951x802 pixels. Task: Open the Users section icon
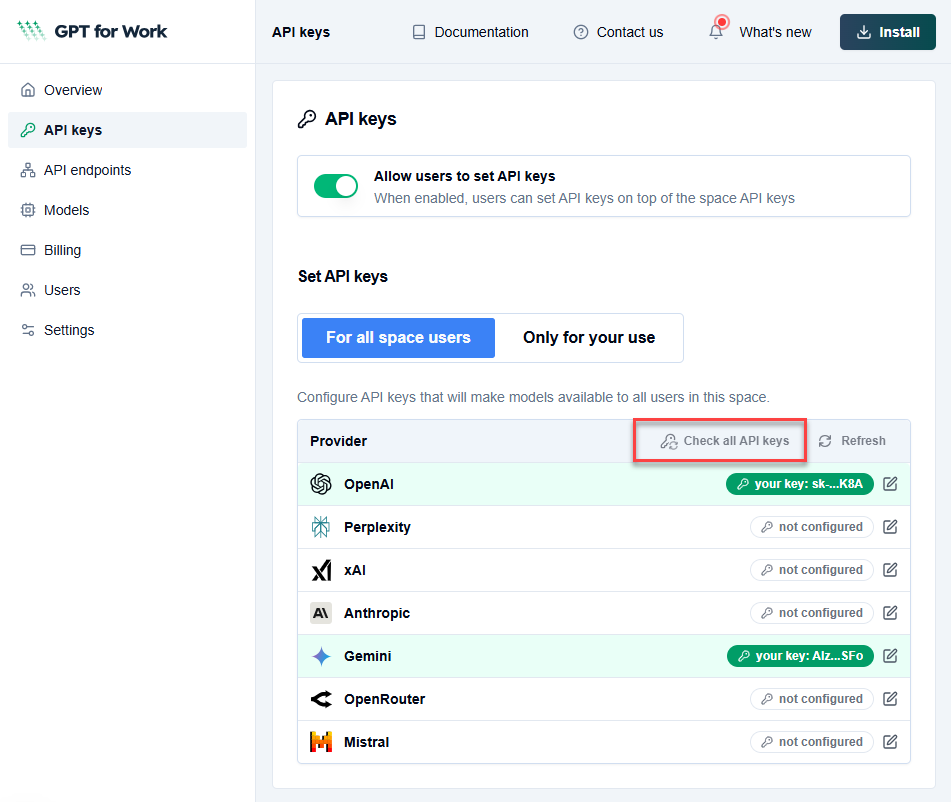(28, 290)
